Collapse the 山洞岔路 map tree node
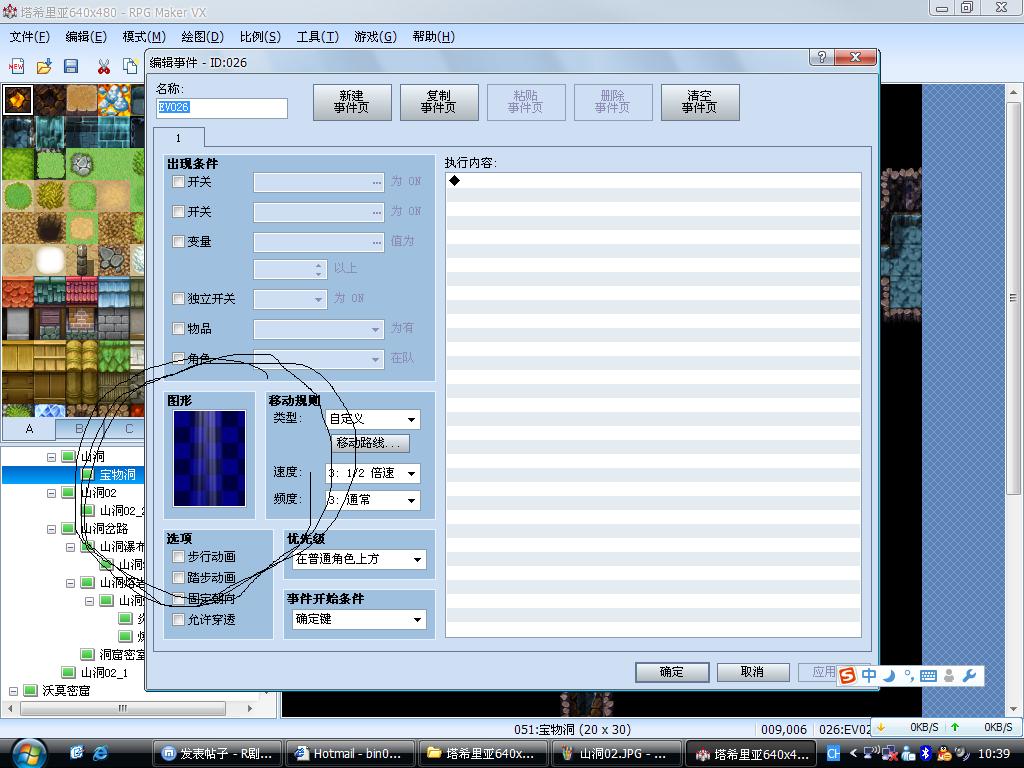Screen dimensions: 1024x768 [51, 529]
